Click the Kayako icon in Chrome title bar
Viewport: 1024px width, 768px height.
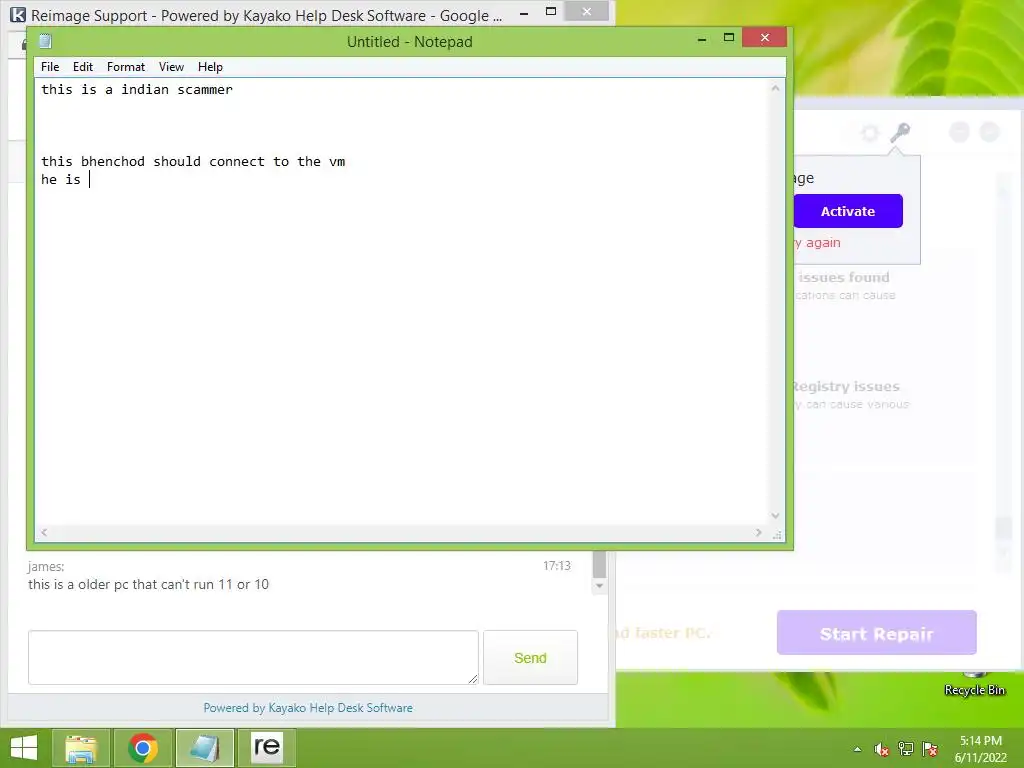tap(18, 14)
